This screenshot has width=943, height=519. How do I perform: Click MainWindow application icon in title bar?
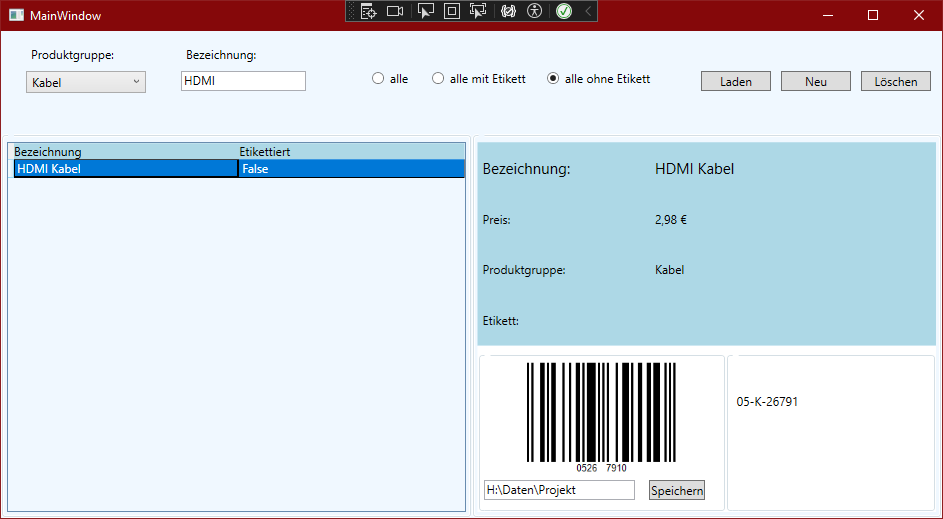point(16,16)
